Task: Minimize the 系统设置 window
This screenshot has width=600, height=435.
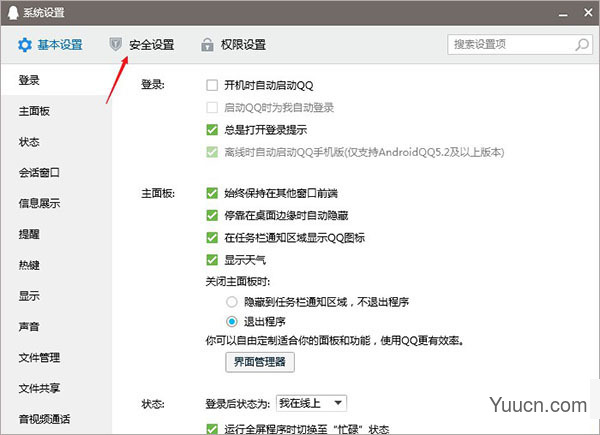Action: (563, 14)
